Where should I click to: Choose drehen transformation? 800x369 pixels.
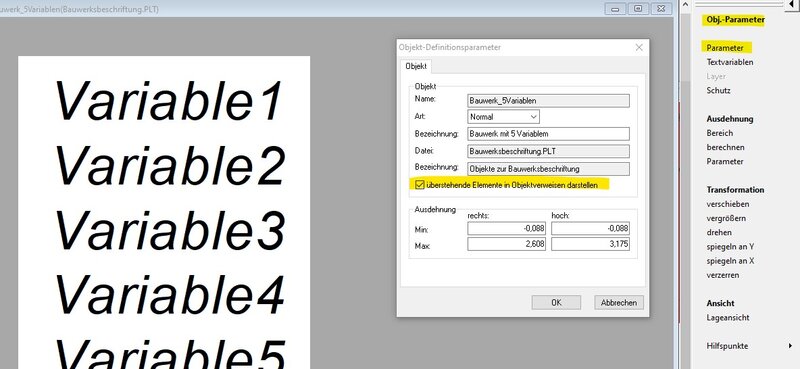point(719,232)
